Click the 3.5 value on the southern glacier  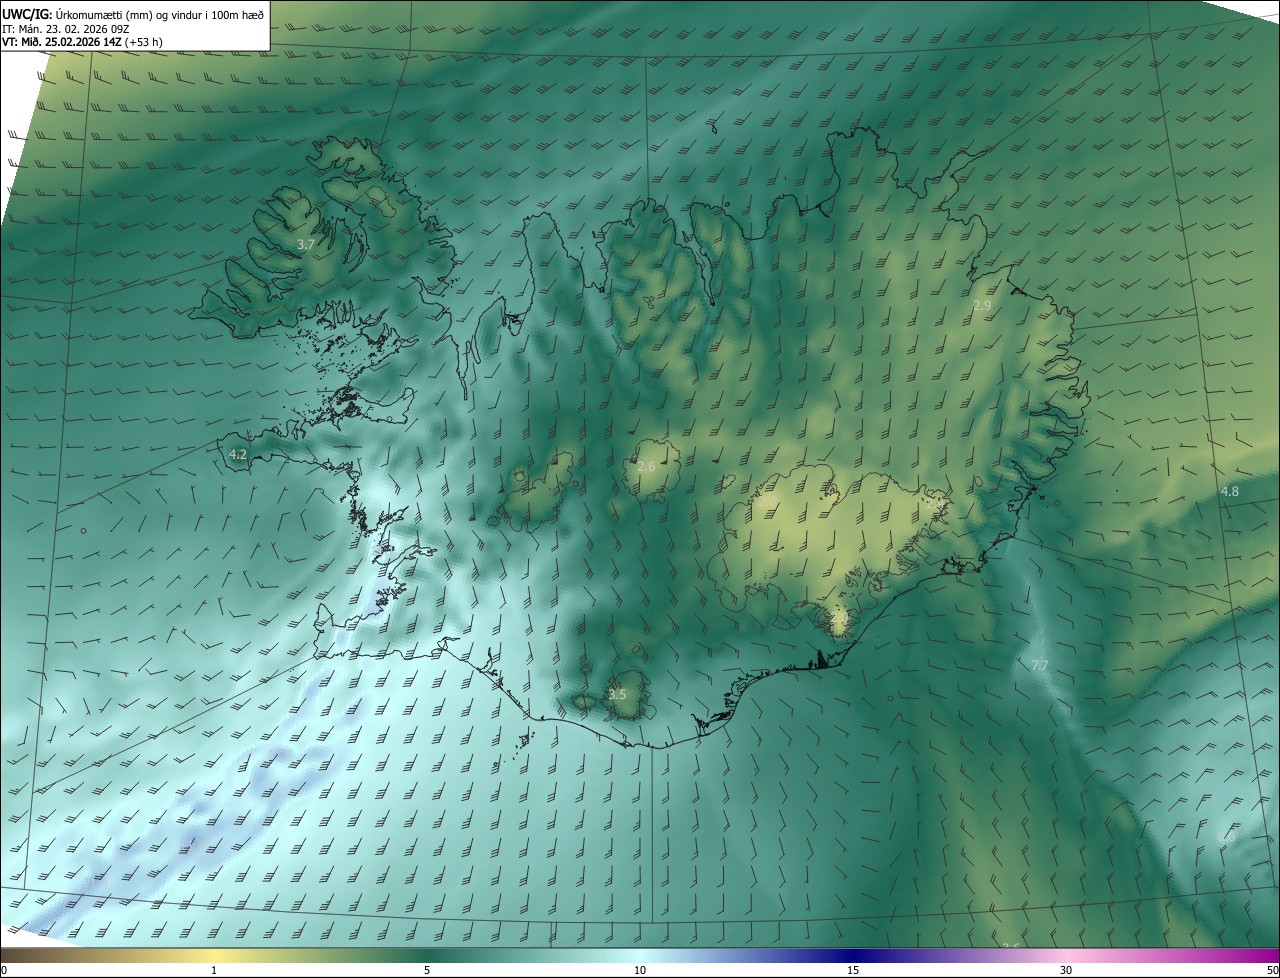[x=617, y=694]
